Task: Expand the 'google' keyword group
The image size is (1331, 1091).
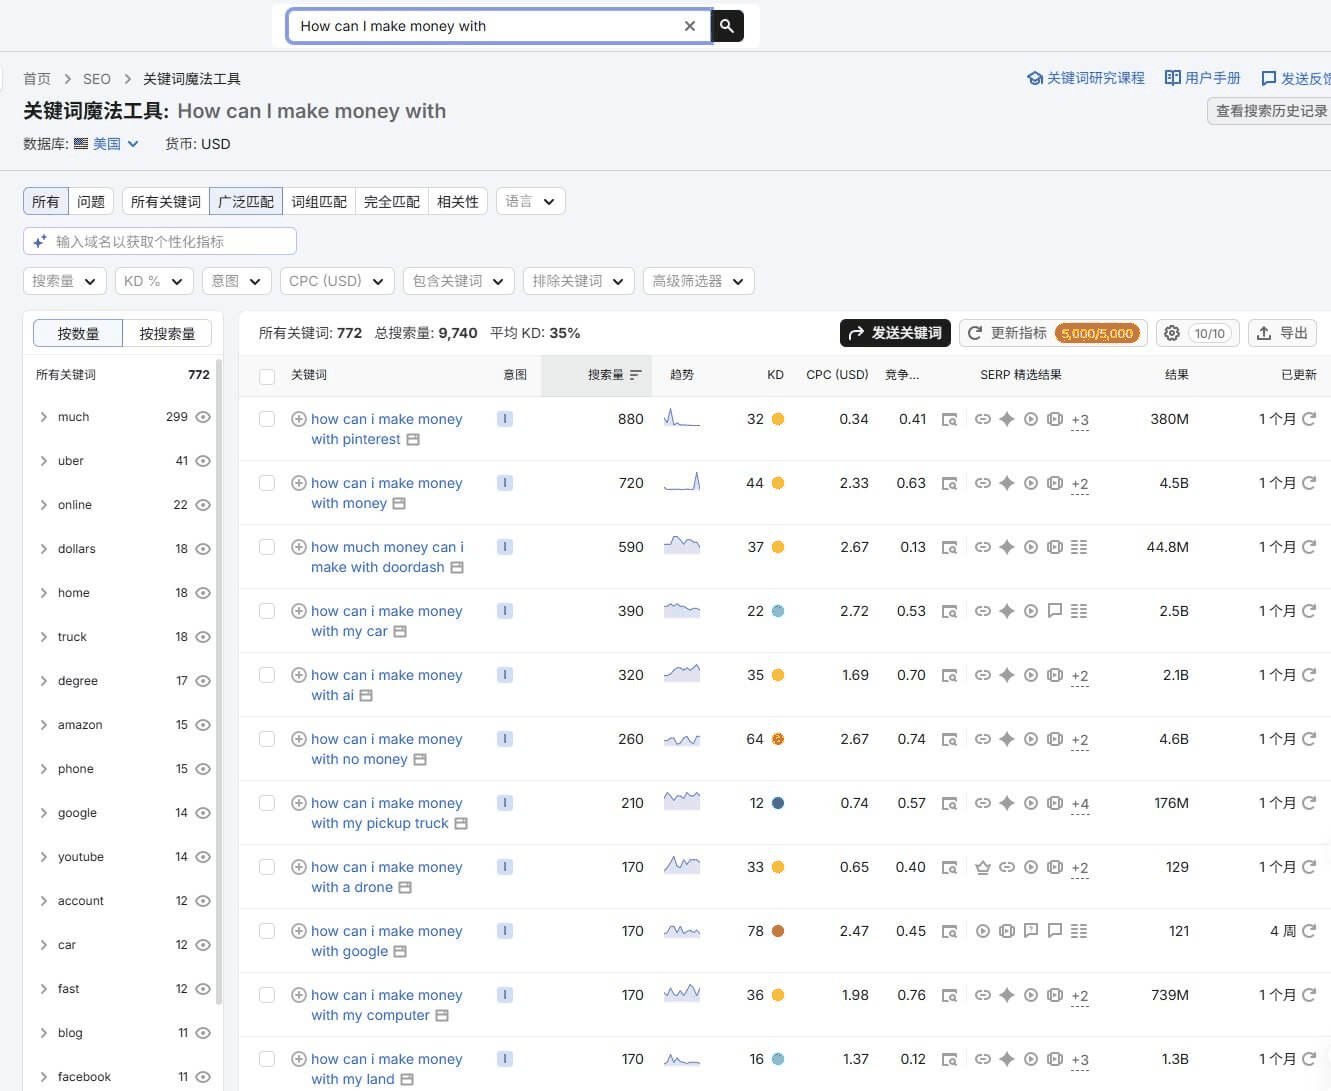Action: tap(43, 813)
